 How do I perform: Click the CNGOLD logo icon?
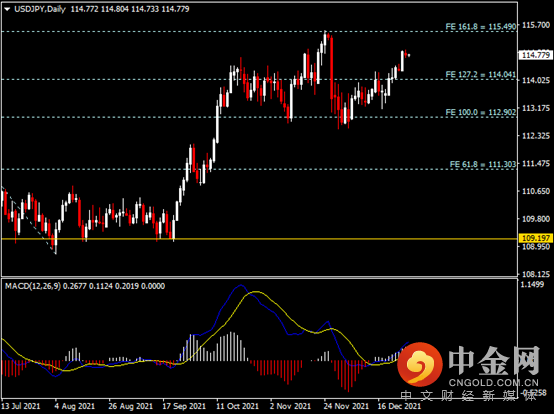tap(420, 364)
